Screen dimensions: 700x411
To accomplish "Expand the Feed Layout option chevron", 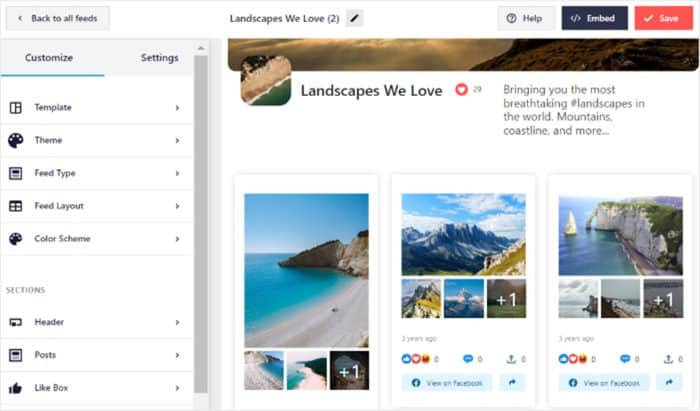I will (x=177, y=206).
